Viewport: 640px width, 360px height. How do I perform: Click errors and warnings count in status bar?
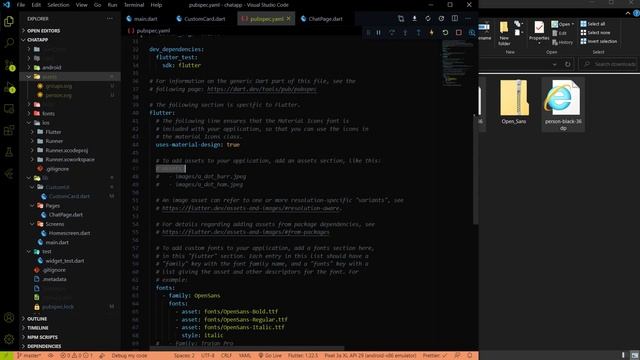click(76, 356)
